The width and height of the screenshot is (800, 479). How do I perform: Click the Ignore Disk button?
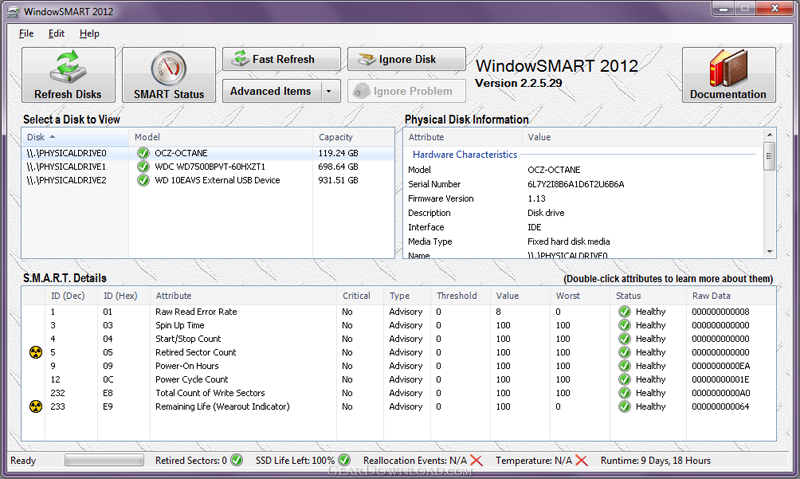coord(407,59)
